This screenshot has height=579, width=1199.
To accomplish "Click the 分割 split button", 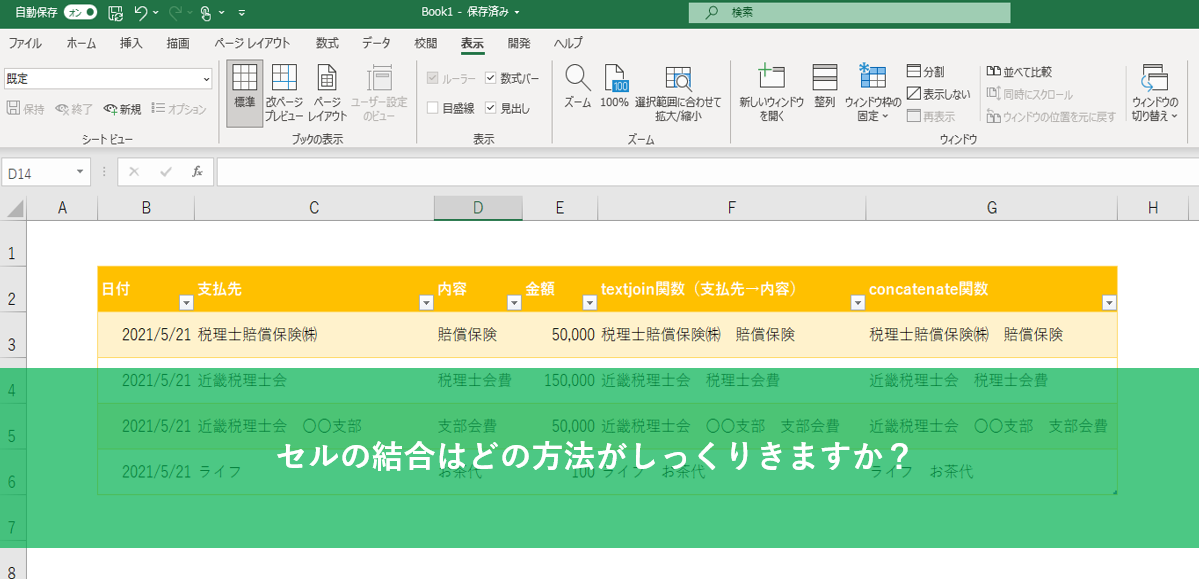I will coord(925,72).
